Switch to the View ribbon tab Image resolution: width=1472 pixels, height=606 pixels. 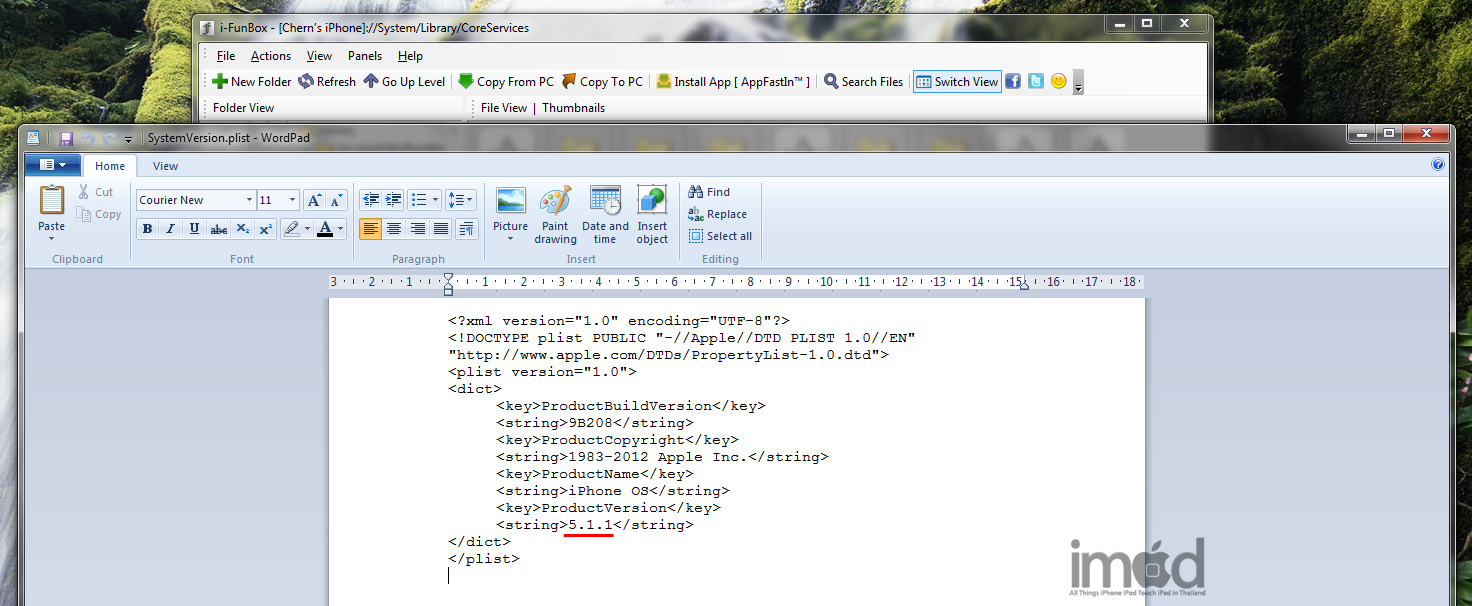coord(165,166)
